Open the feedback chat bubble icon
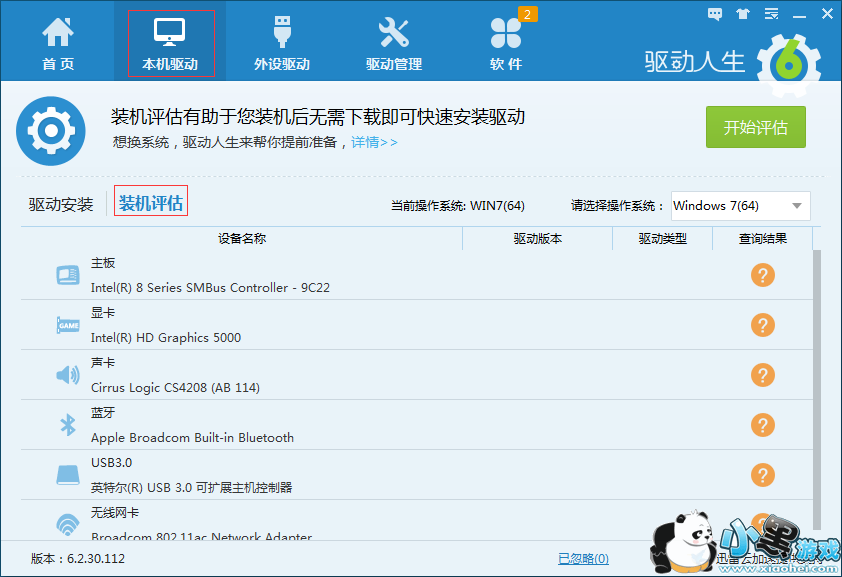 click(715, 14)
